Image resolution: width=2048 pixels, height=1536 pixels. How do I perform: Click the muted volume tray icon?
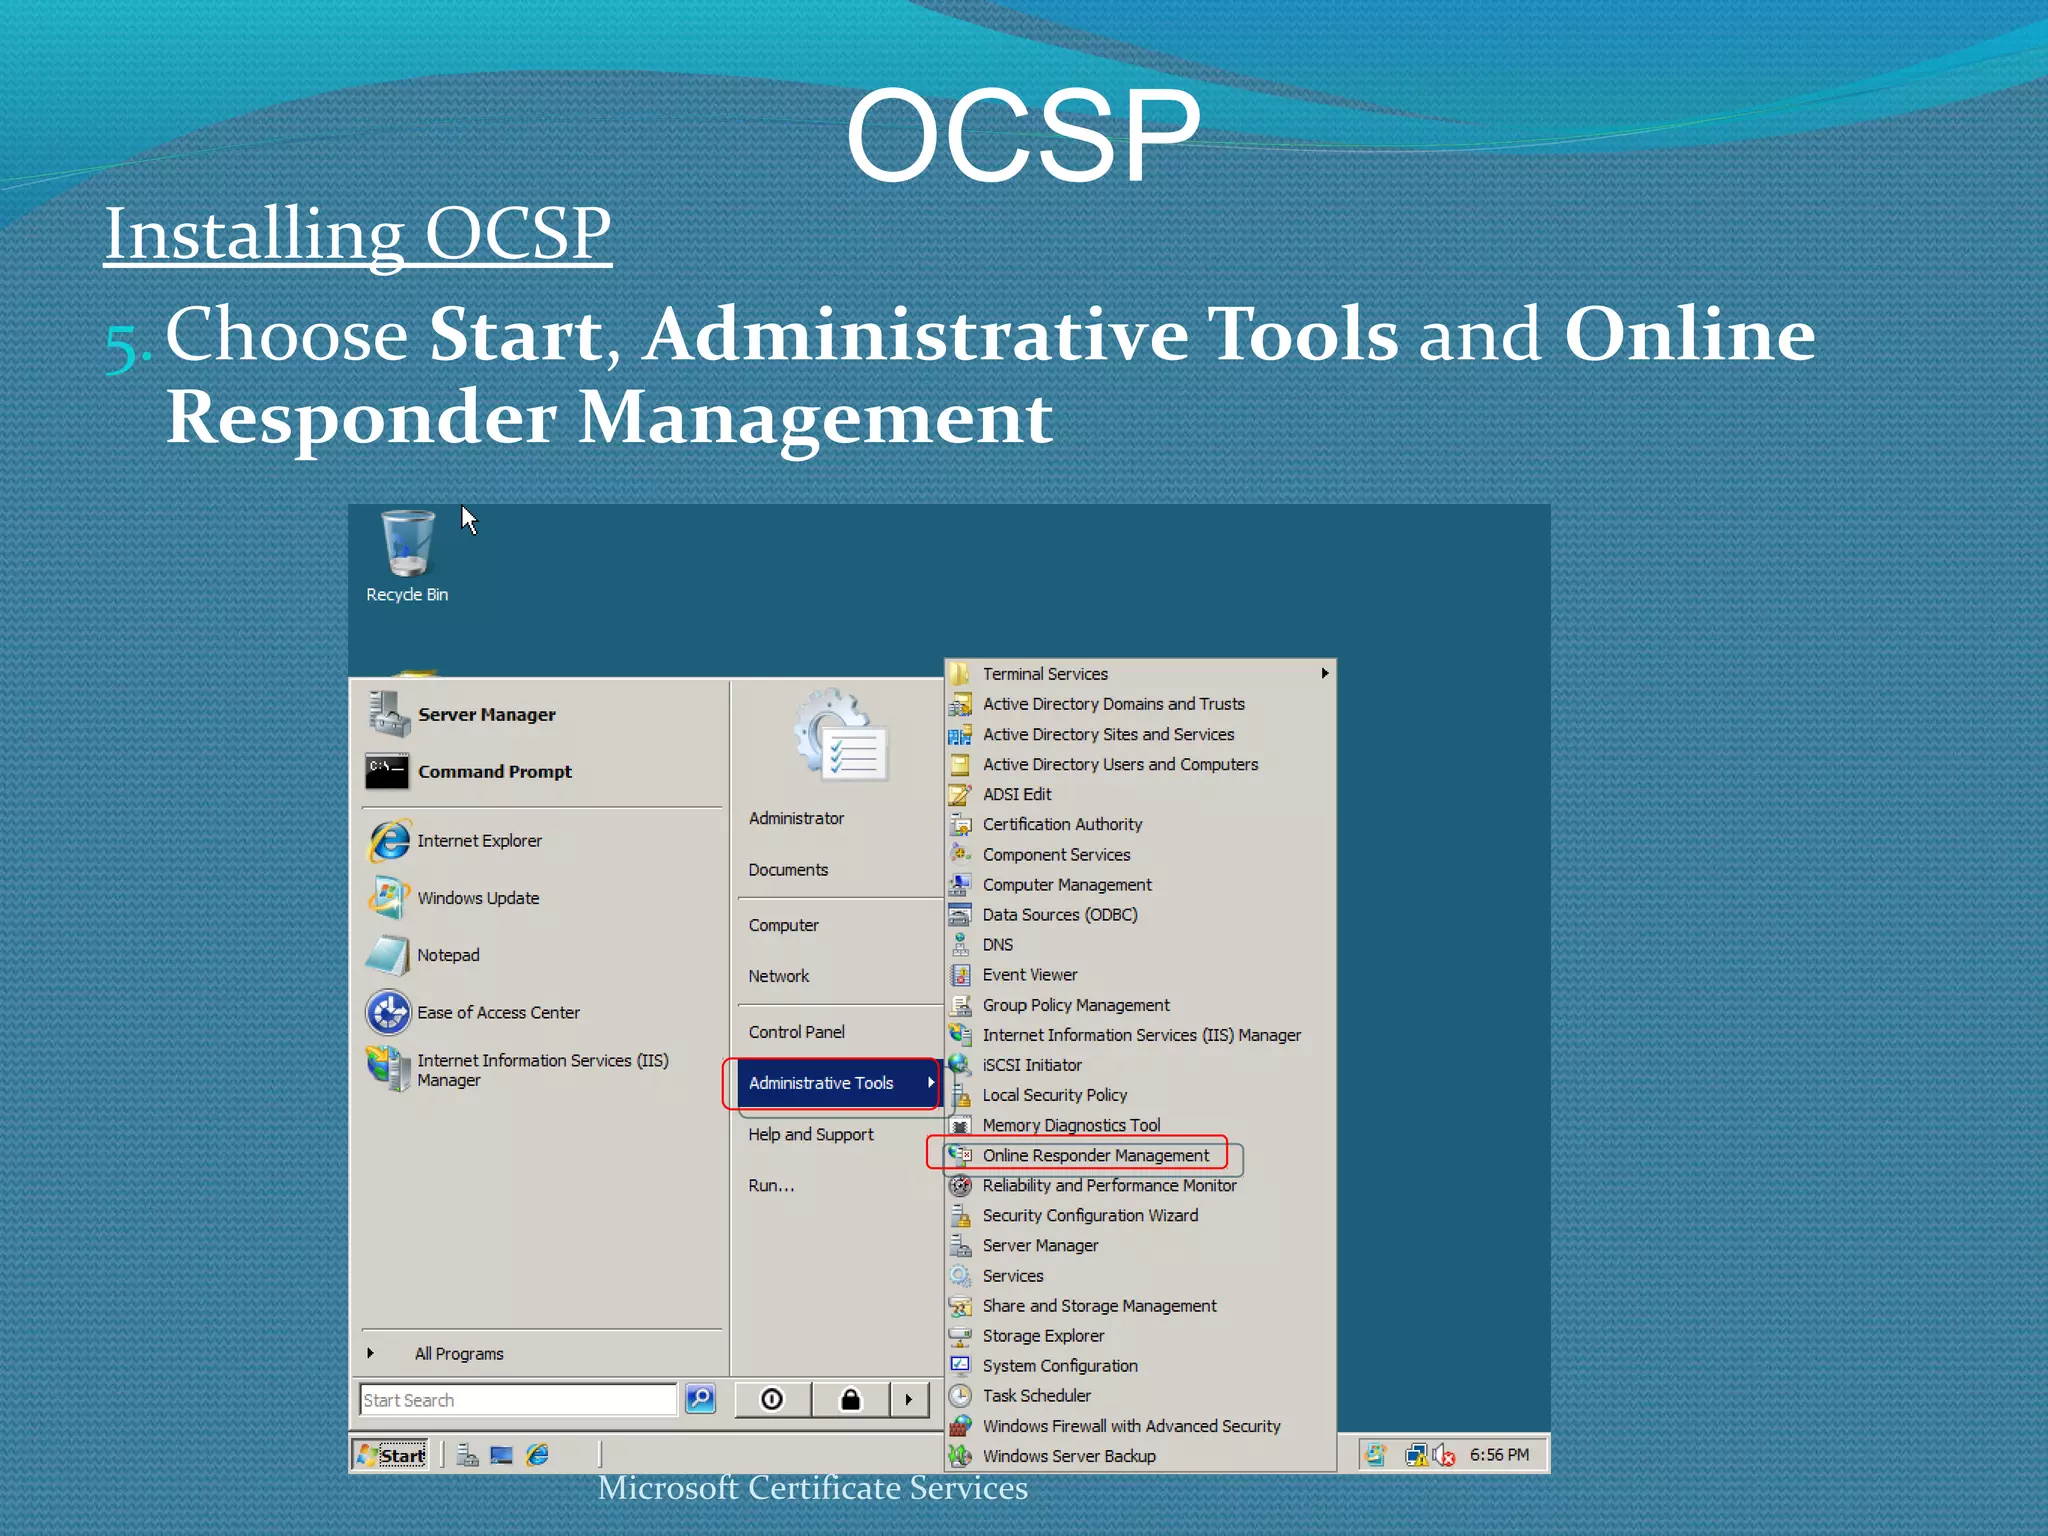point(1444,1455)
